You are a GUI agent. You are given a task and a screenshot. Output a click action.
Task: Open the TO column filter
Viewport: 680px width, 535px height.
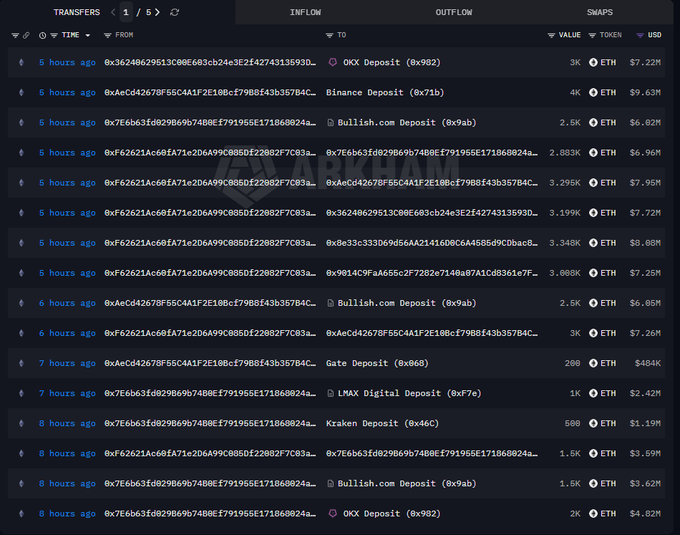(330, 36)
